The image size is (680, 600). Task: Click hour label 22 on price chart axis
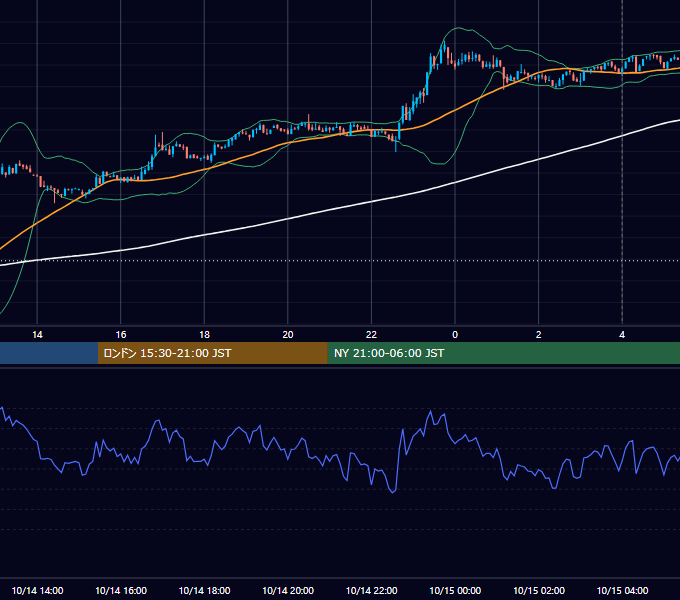coord(371,335)
